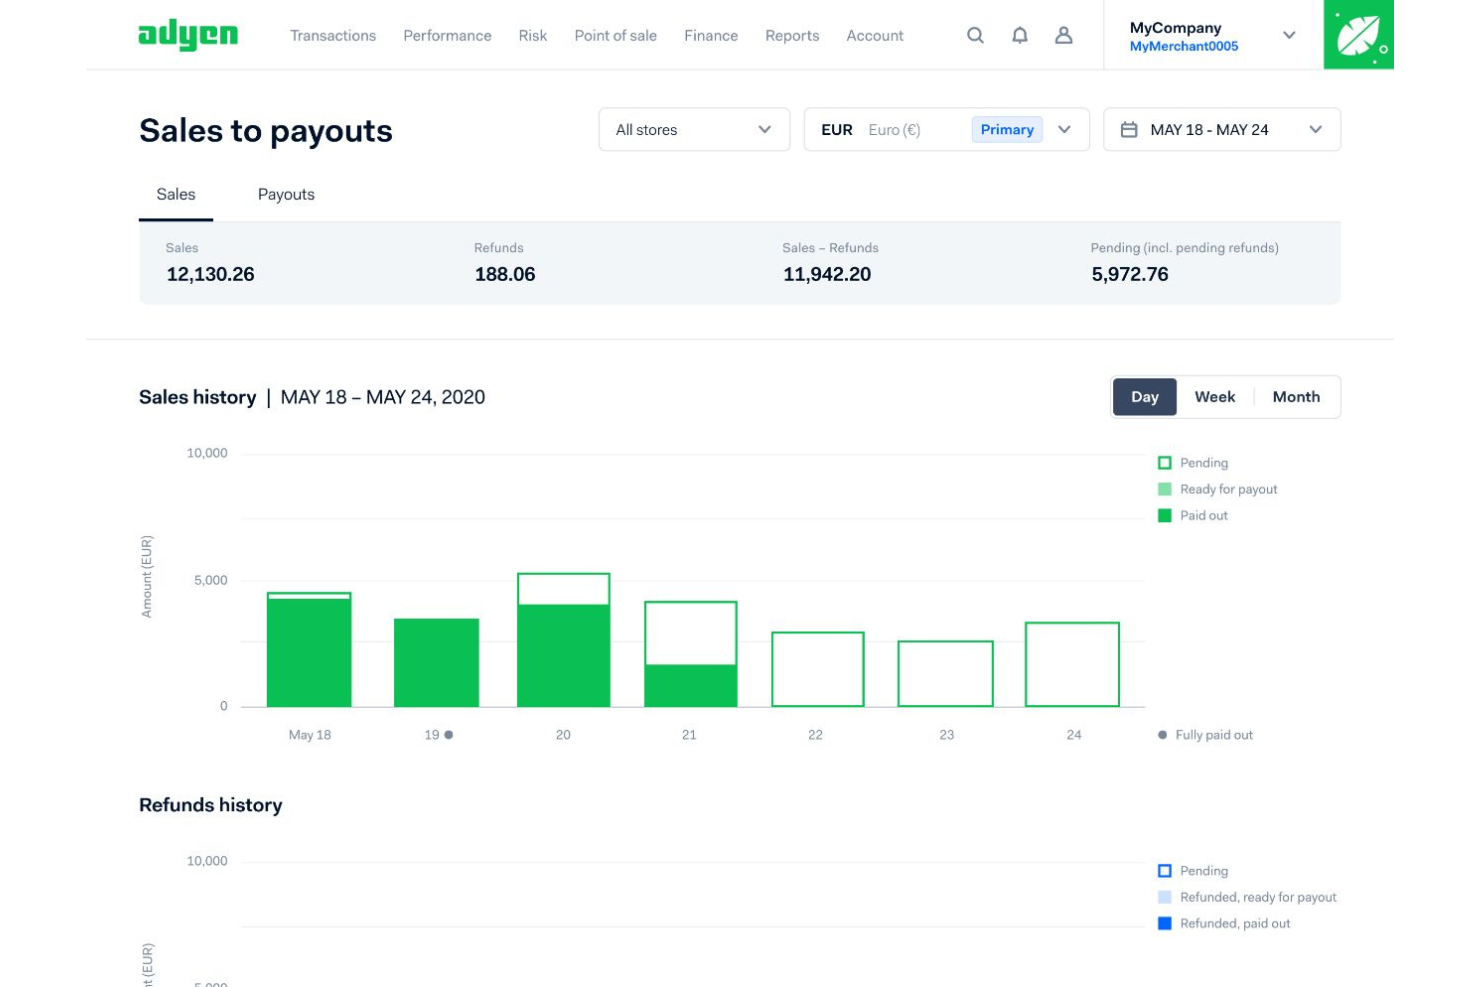
Task: Click the Adyen logo
Action: tap(188, 35)
